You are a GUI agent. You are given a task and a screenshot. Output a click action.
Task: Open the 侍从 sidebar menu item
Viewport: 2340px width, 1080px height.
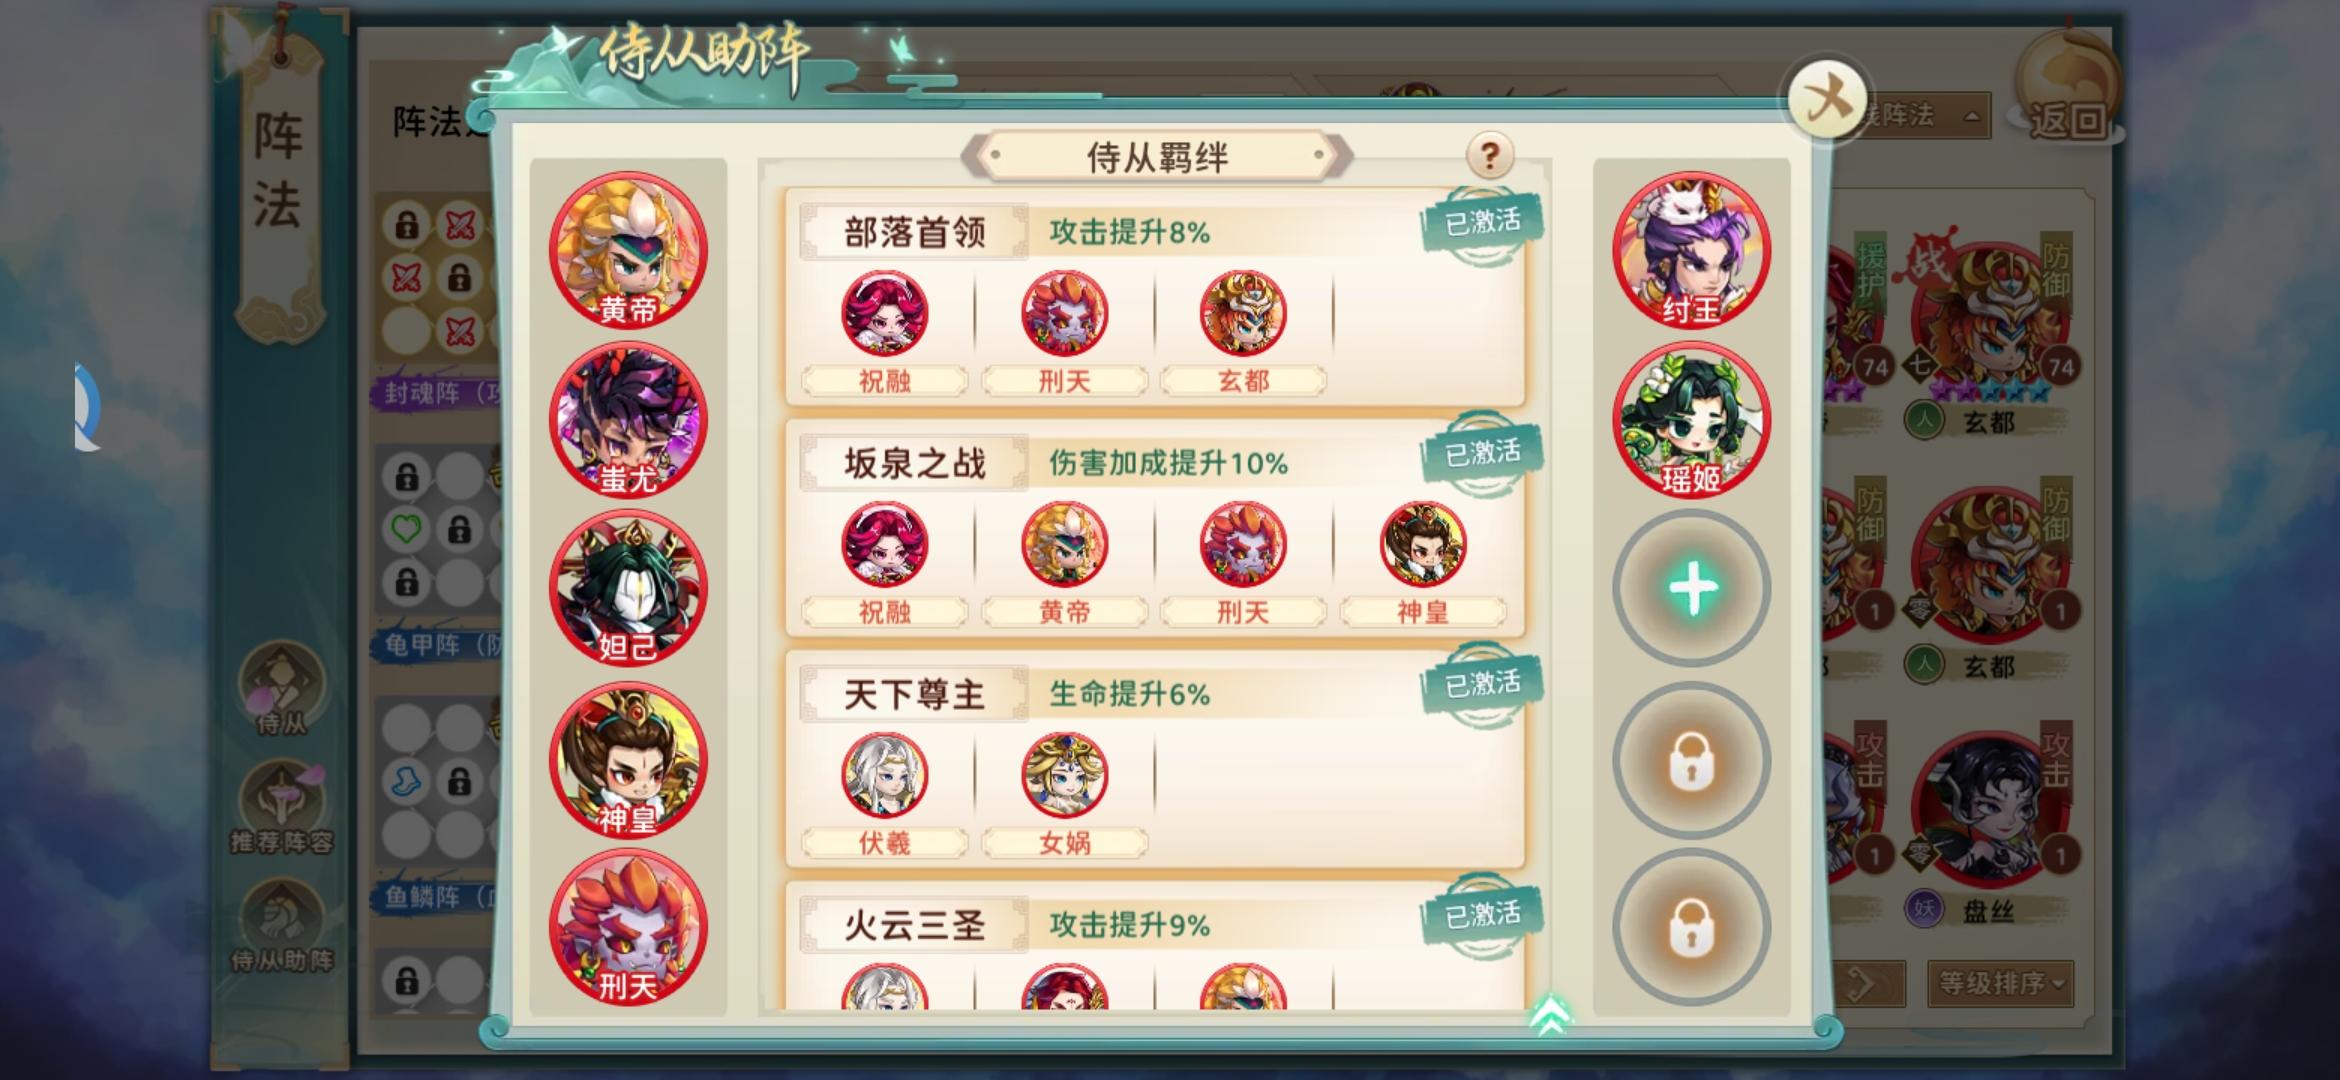282,688
